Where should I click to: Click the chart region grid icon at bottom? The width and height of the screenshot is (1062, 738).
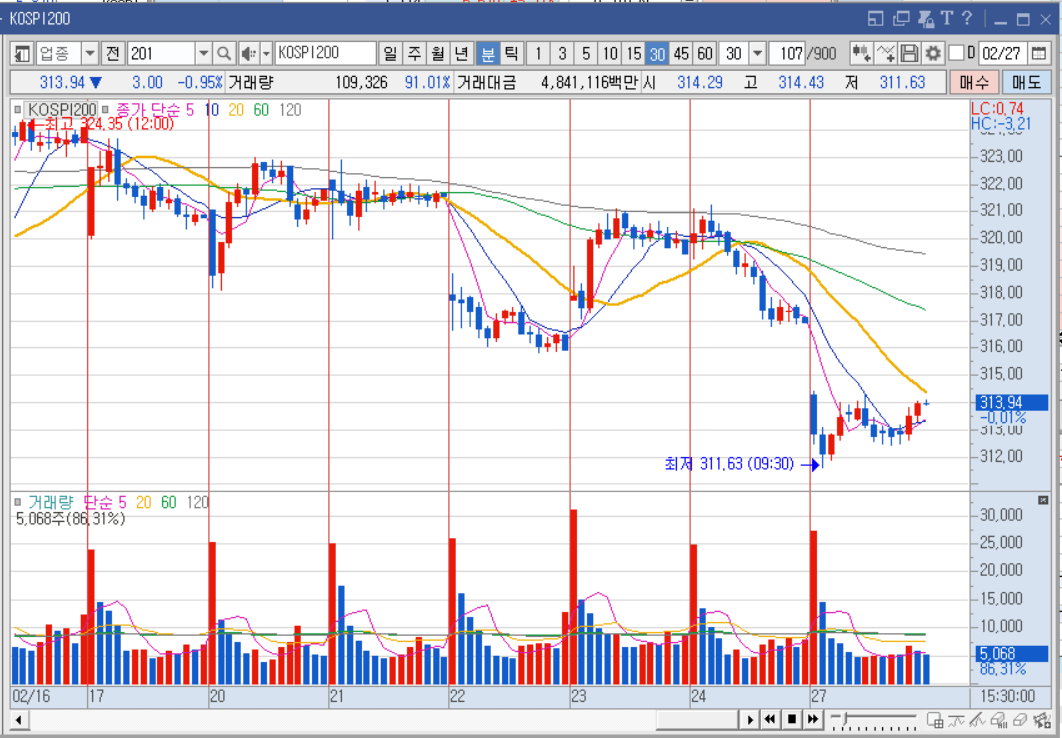click(935, 720)
